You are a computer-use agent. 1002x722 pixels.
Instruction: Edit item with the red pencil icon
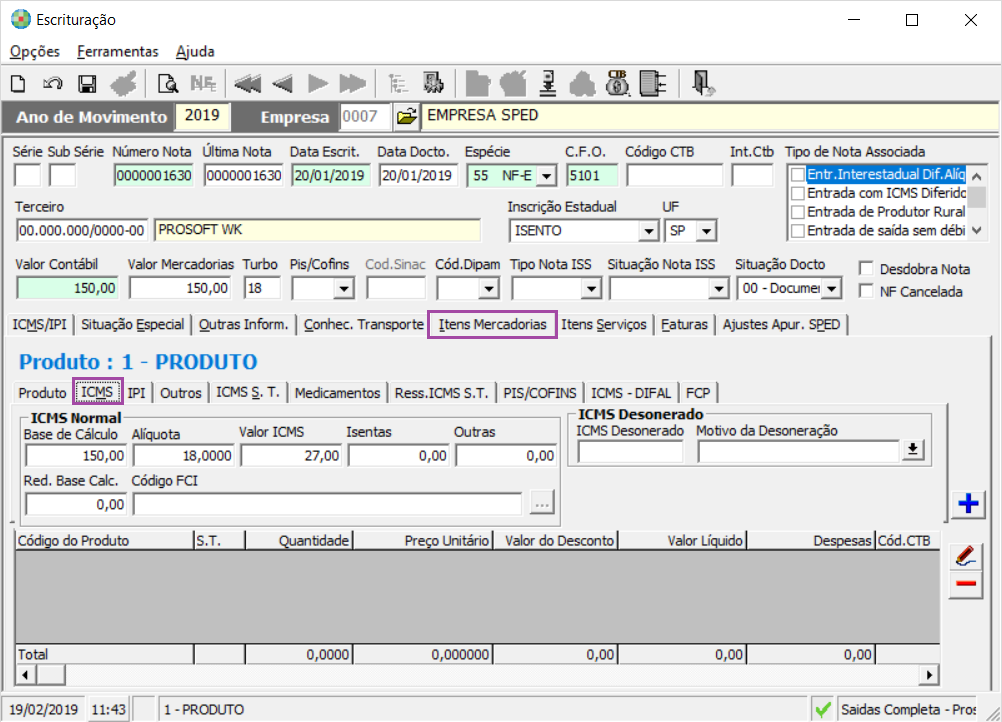[966, 555]
